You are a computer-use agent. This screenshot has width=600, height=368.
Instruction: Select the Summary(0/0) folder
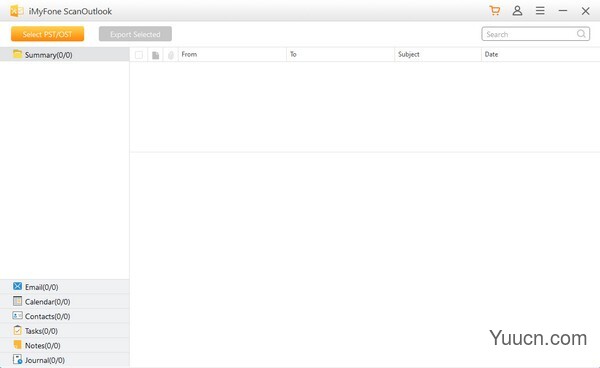tap(65, 55)
